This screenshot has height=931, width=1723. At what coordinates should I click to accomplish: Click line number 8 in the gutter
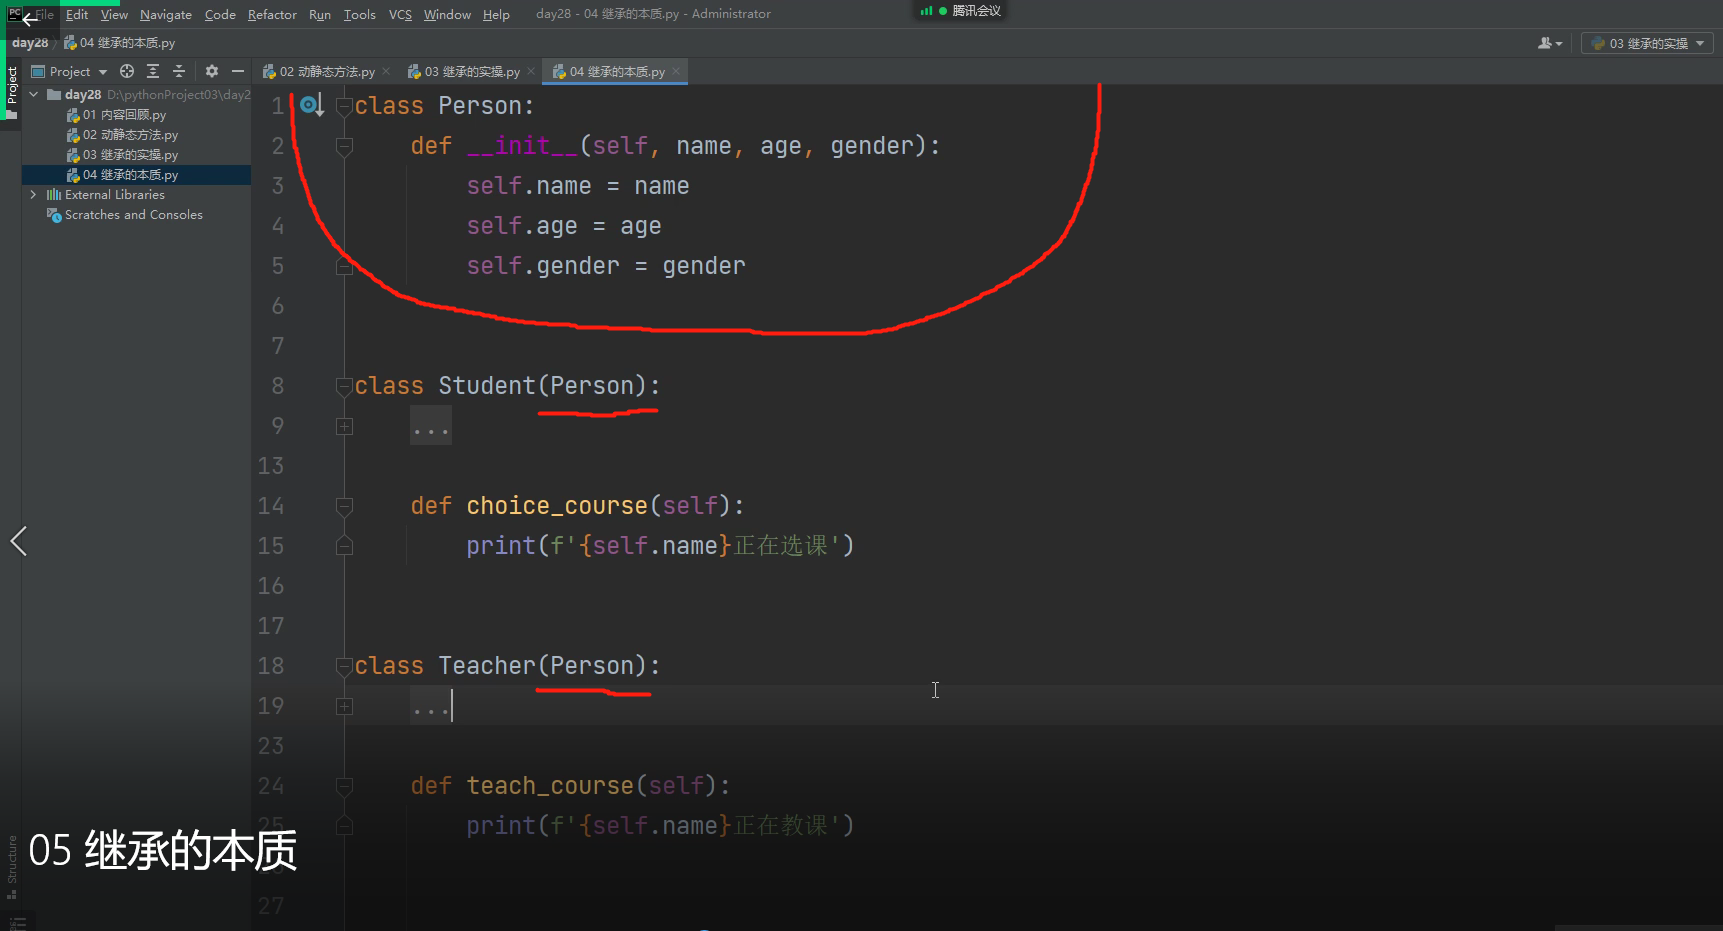278,386
